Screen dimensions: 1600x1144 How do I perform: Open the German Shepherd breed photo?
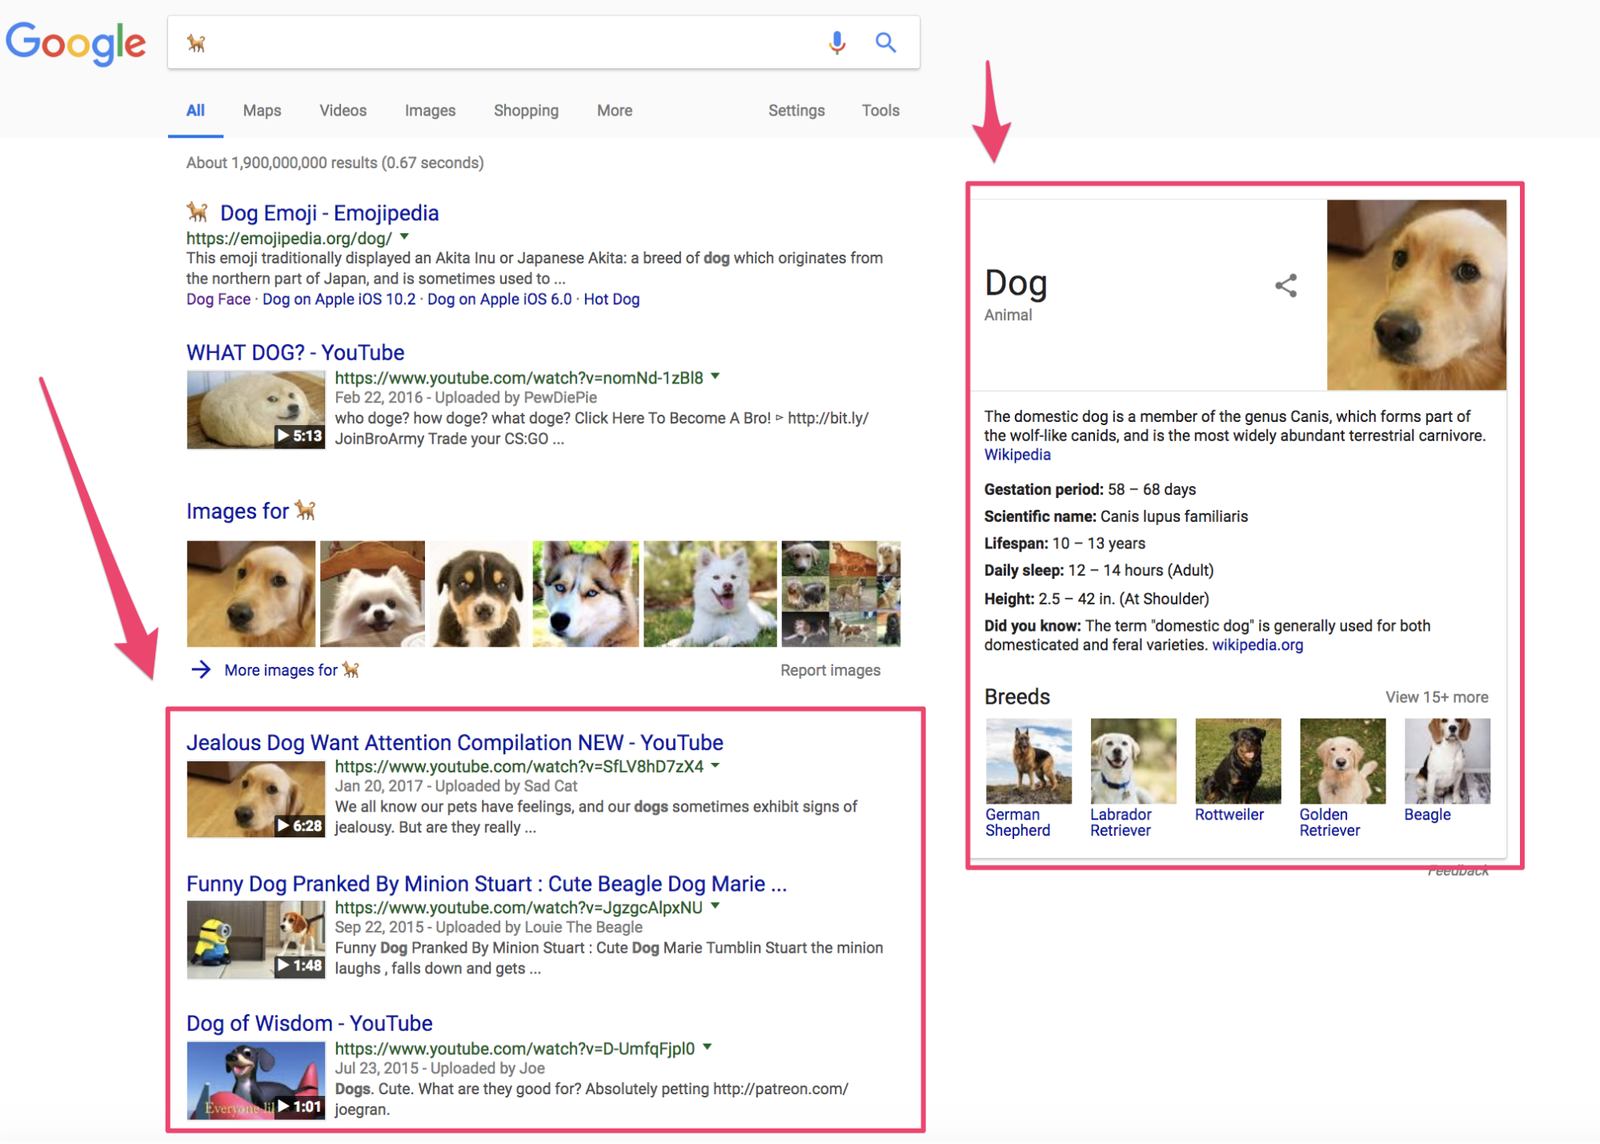(x=1028, y=761)
